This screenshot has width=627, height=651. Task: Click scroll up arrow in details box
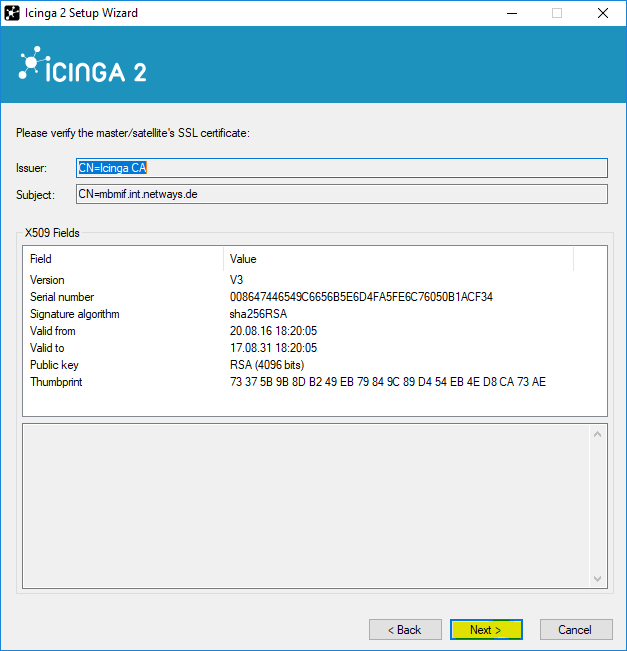[598, 434]
